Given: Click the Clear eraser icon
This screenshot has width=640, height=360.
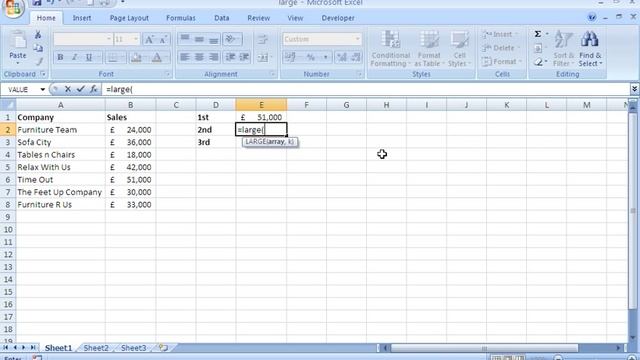Looking at the screenshot, I should tap(538, 62).
